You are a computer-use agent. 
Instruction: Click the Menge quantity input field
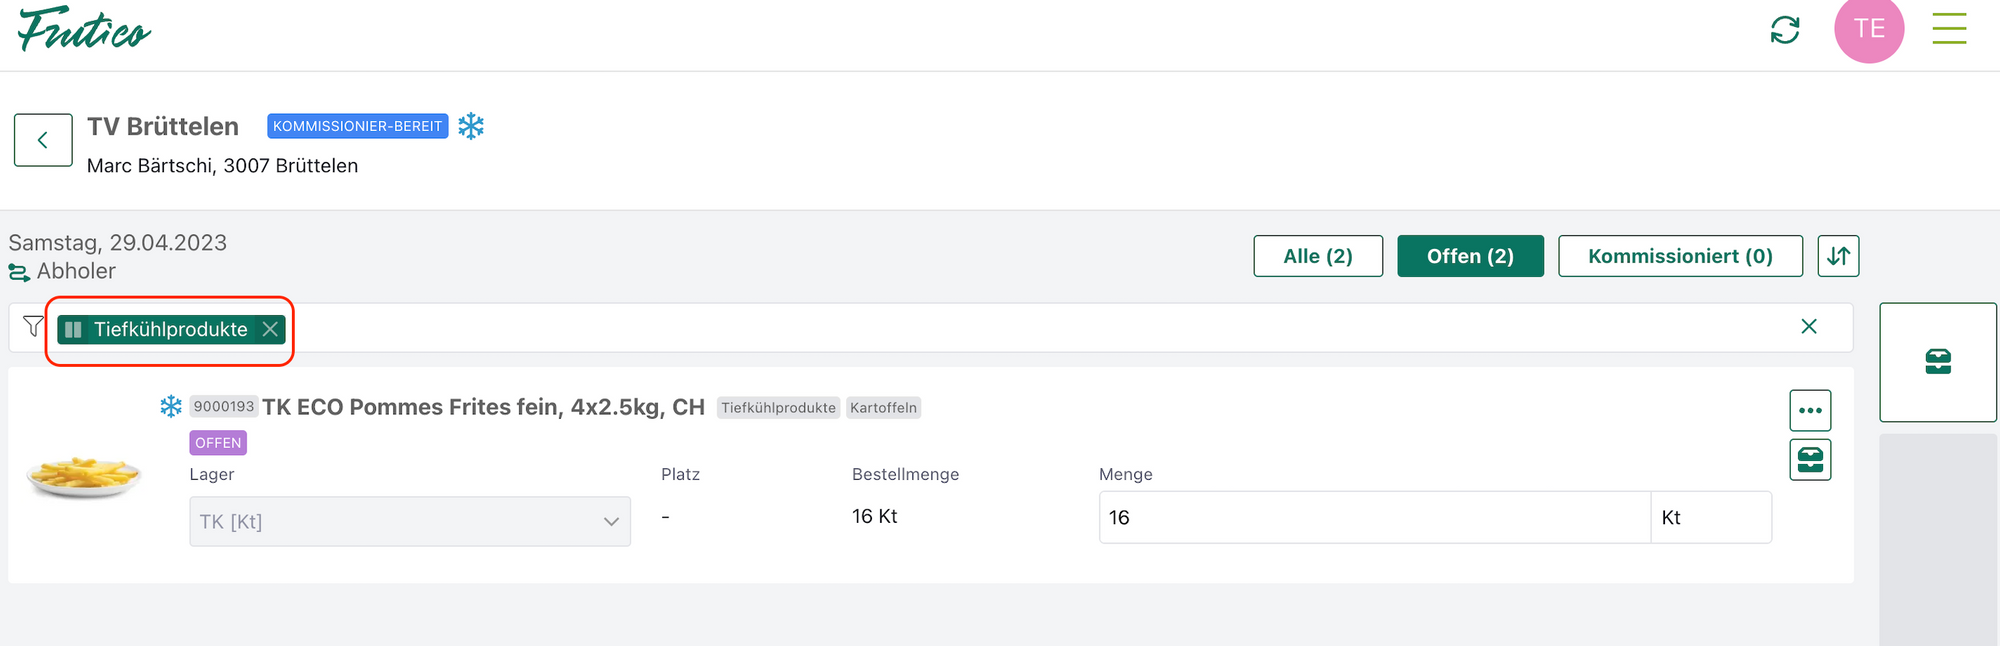point(1374,518)
